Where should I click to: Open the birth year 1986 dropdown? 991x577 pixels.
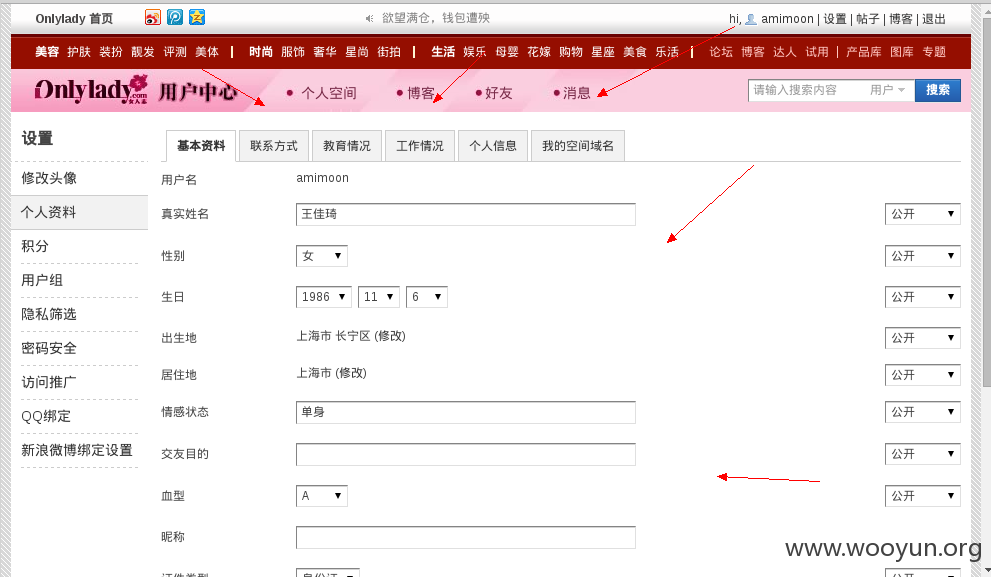324,297
